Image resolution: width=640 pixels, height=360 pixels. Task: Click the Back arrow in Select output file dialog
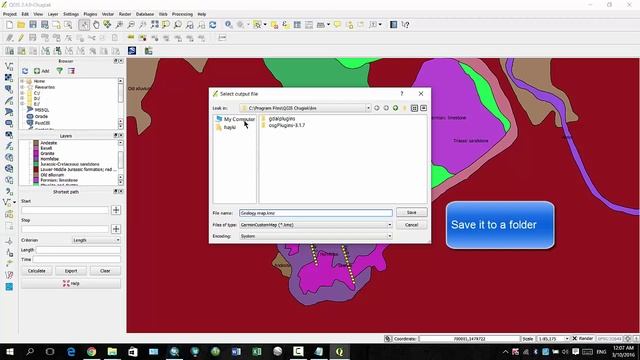click(377, 108)
